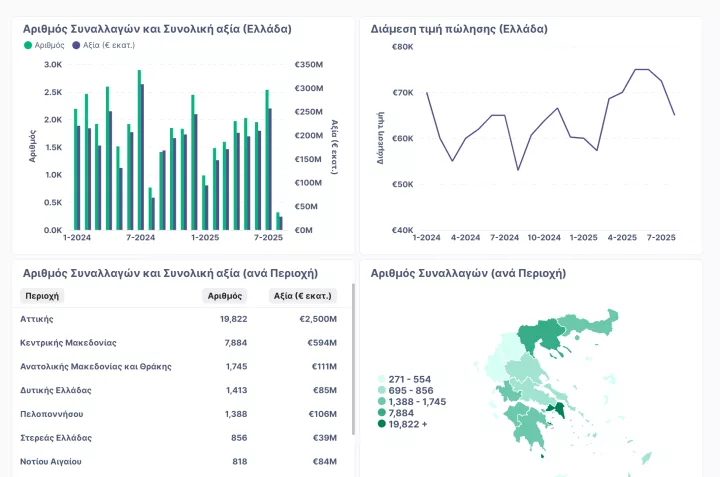The image size is (720, 477).
Task: Click the 271 - 554 map legend dot
Action: point(381,380)
